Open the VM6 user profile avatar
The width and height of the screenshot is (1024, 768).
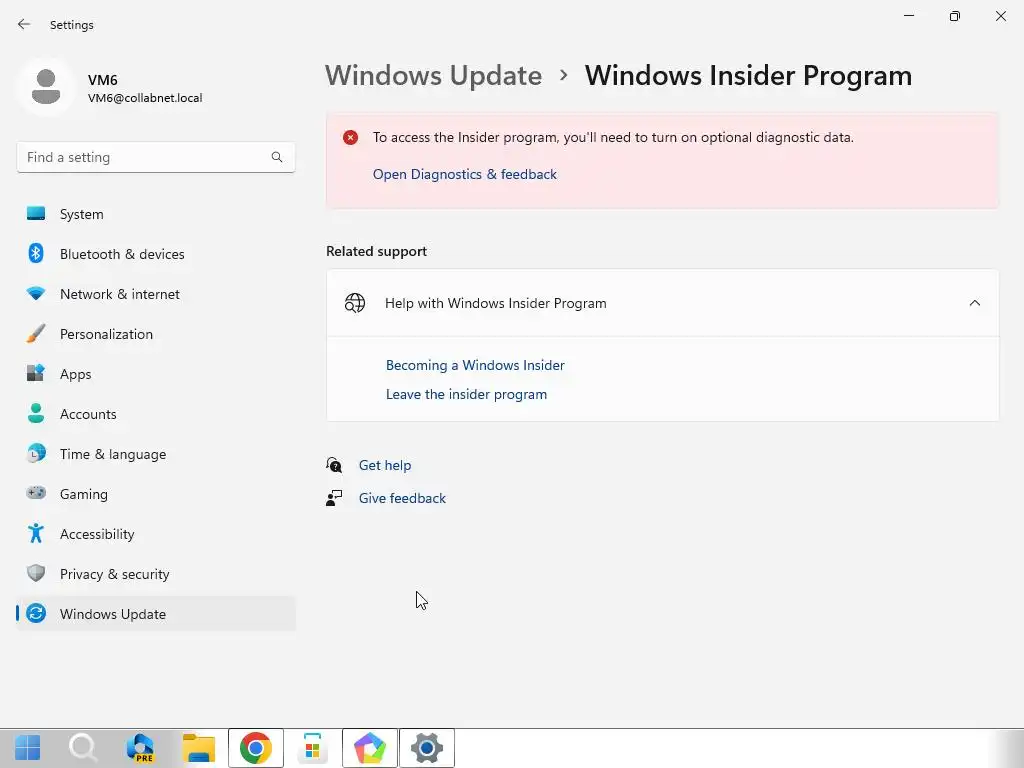point(46,86)
